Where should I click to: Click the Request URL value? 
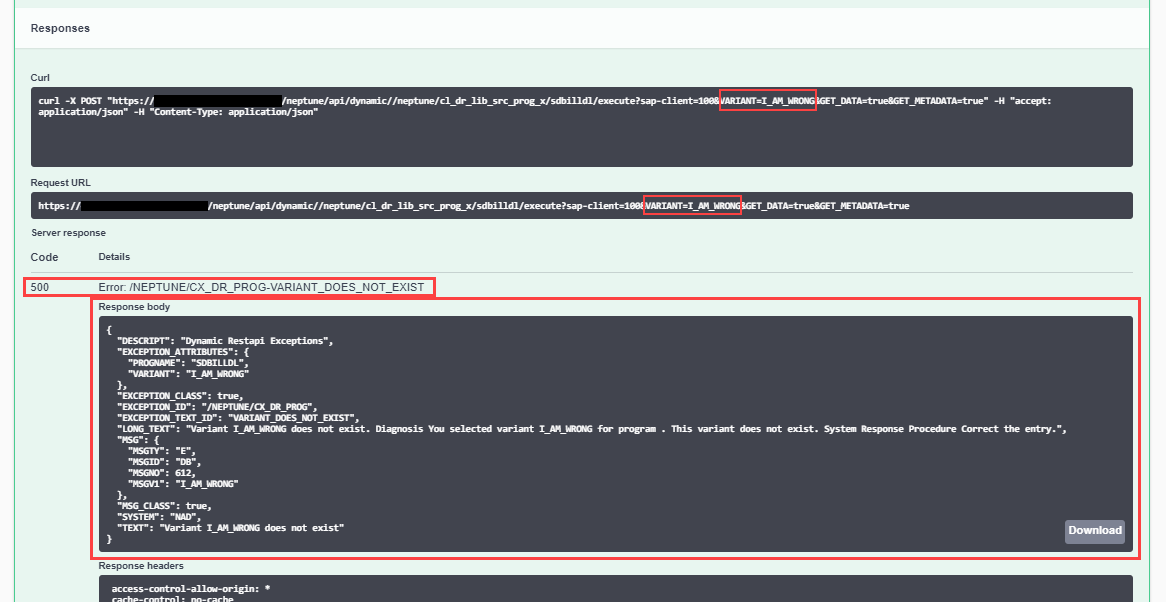point(400,205)
